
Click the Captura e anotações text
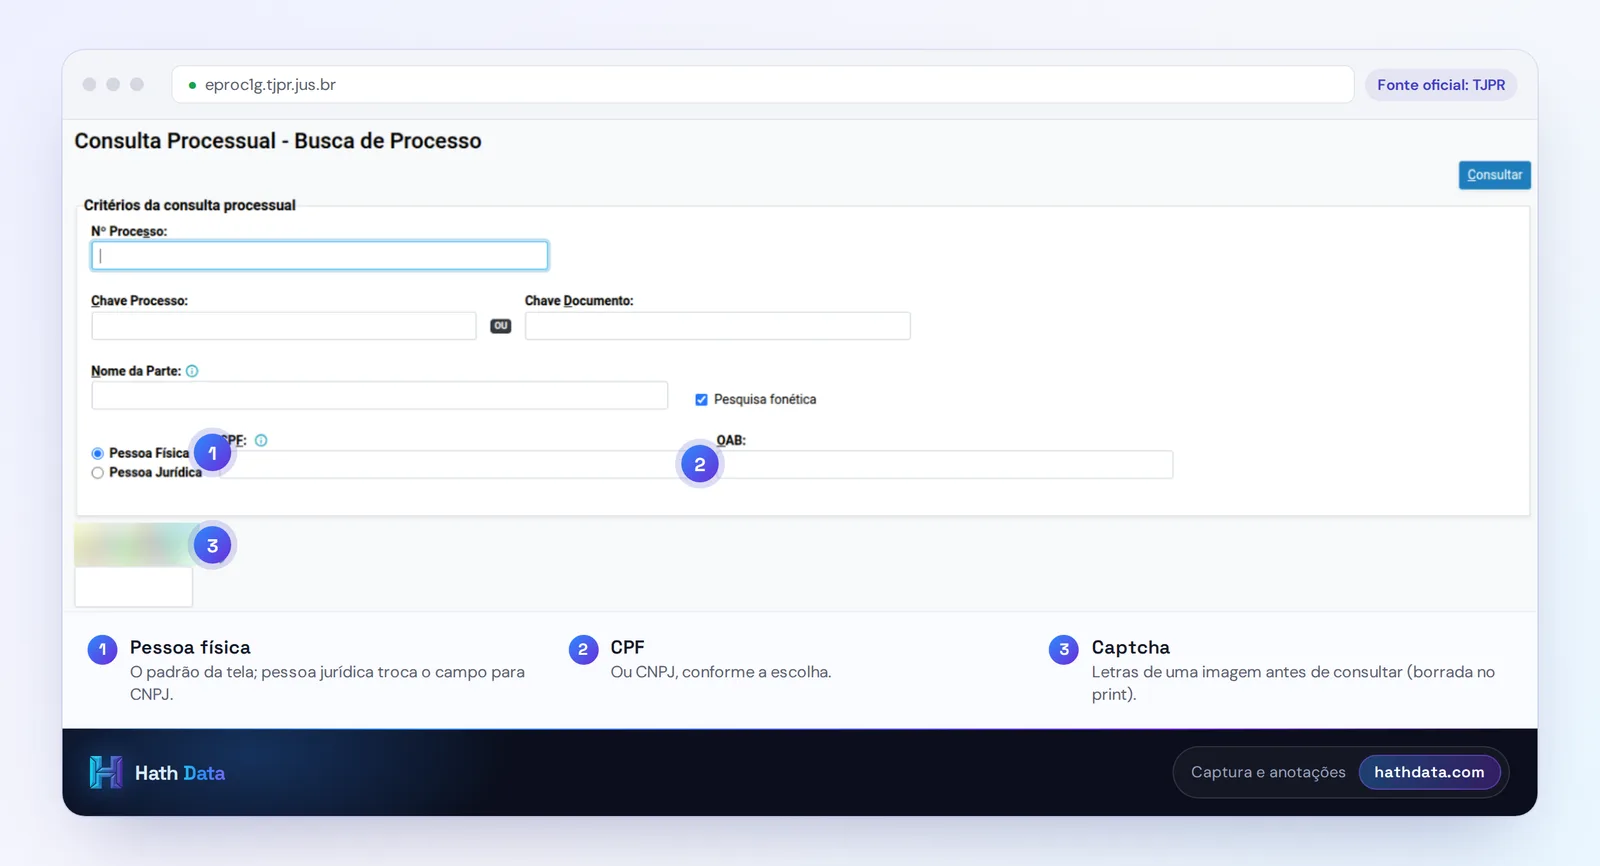click(x=1268, y=772)
